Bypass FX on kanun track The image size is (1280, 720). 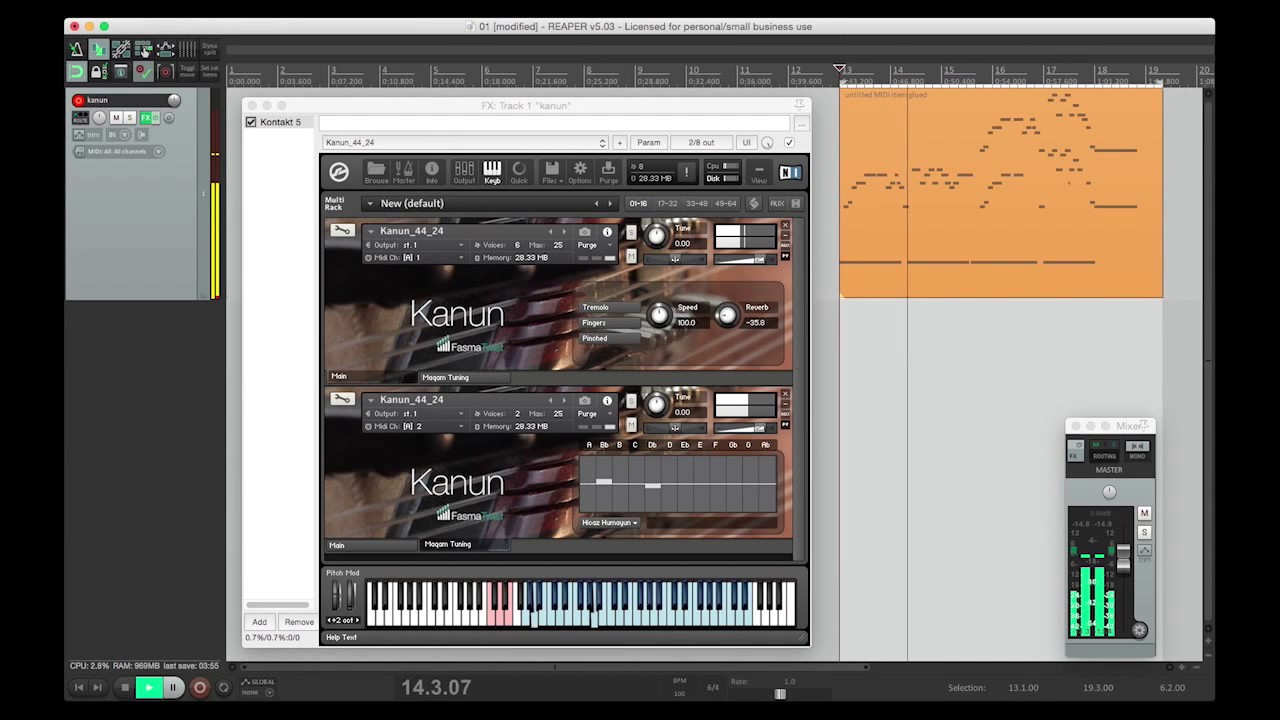coord(156,118)
